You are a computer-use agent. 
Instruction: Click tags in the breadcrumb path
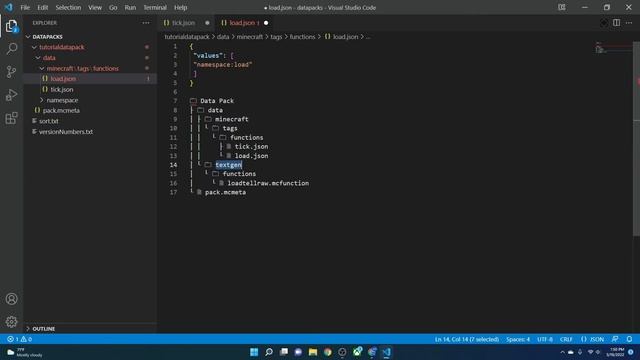tap(276, 37)
